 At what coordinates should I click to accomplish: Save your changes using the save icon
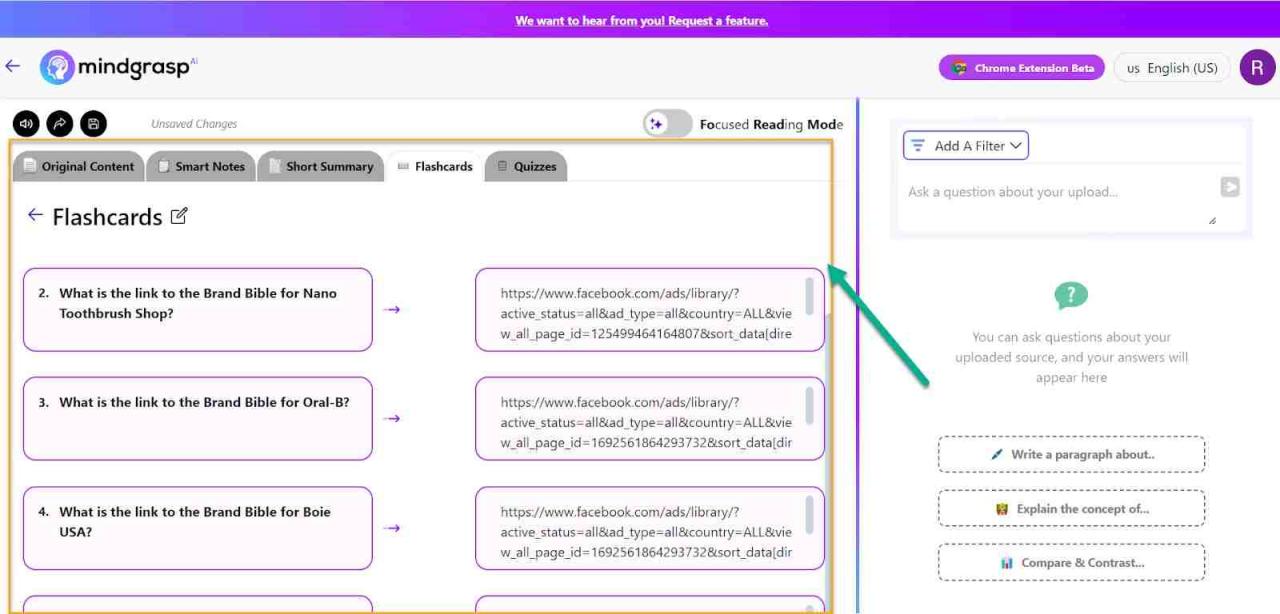pos(93,122)
